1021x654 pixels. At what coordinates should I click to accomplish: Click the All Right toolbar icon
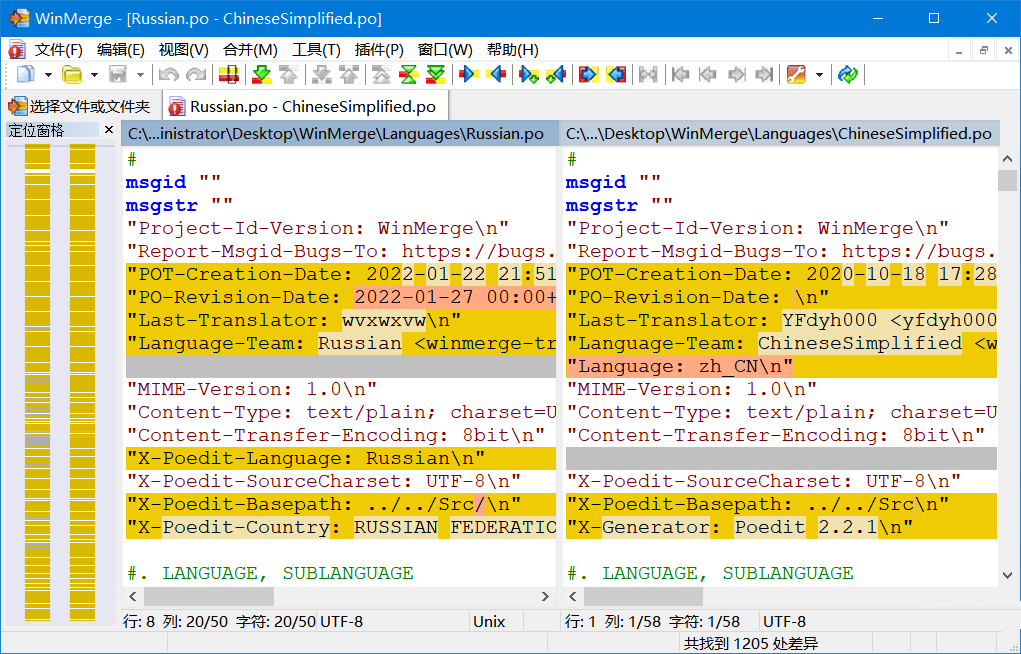coord(587,75)
